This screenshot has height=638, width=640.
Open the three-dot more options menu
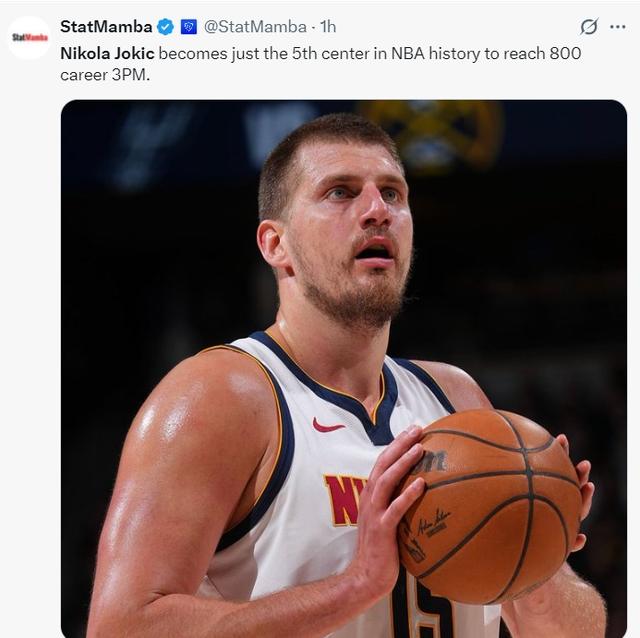pos(618,27)
